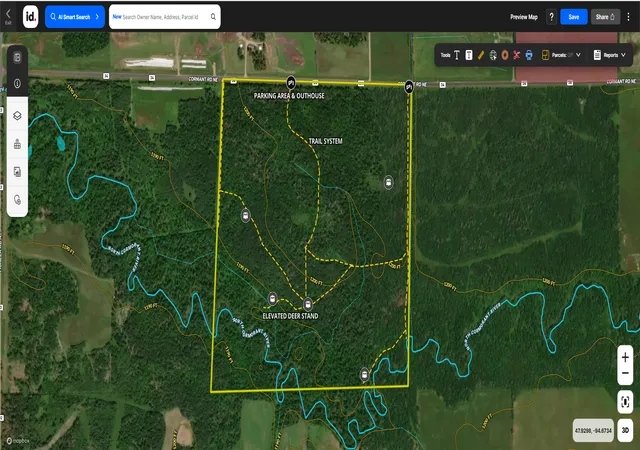This screenshot has height=450, width=640.
Task: Open the map layers stack icon
Action: 17,116
